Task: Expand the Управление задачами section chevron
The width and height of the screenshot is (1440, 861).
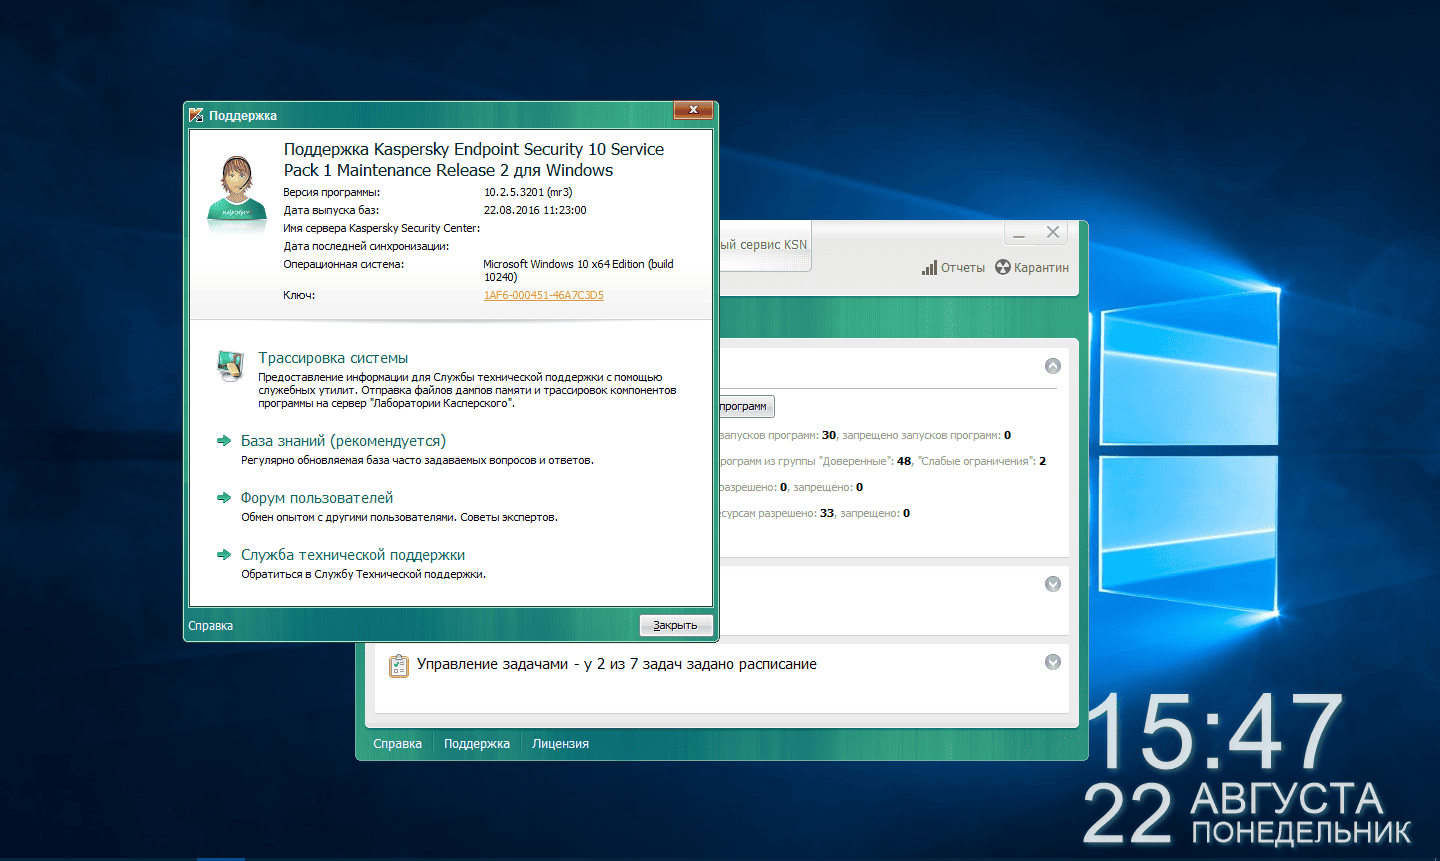Action: 1053,662
